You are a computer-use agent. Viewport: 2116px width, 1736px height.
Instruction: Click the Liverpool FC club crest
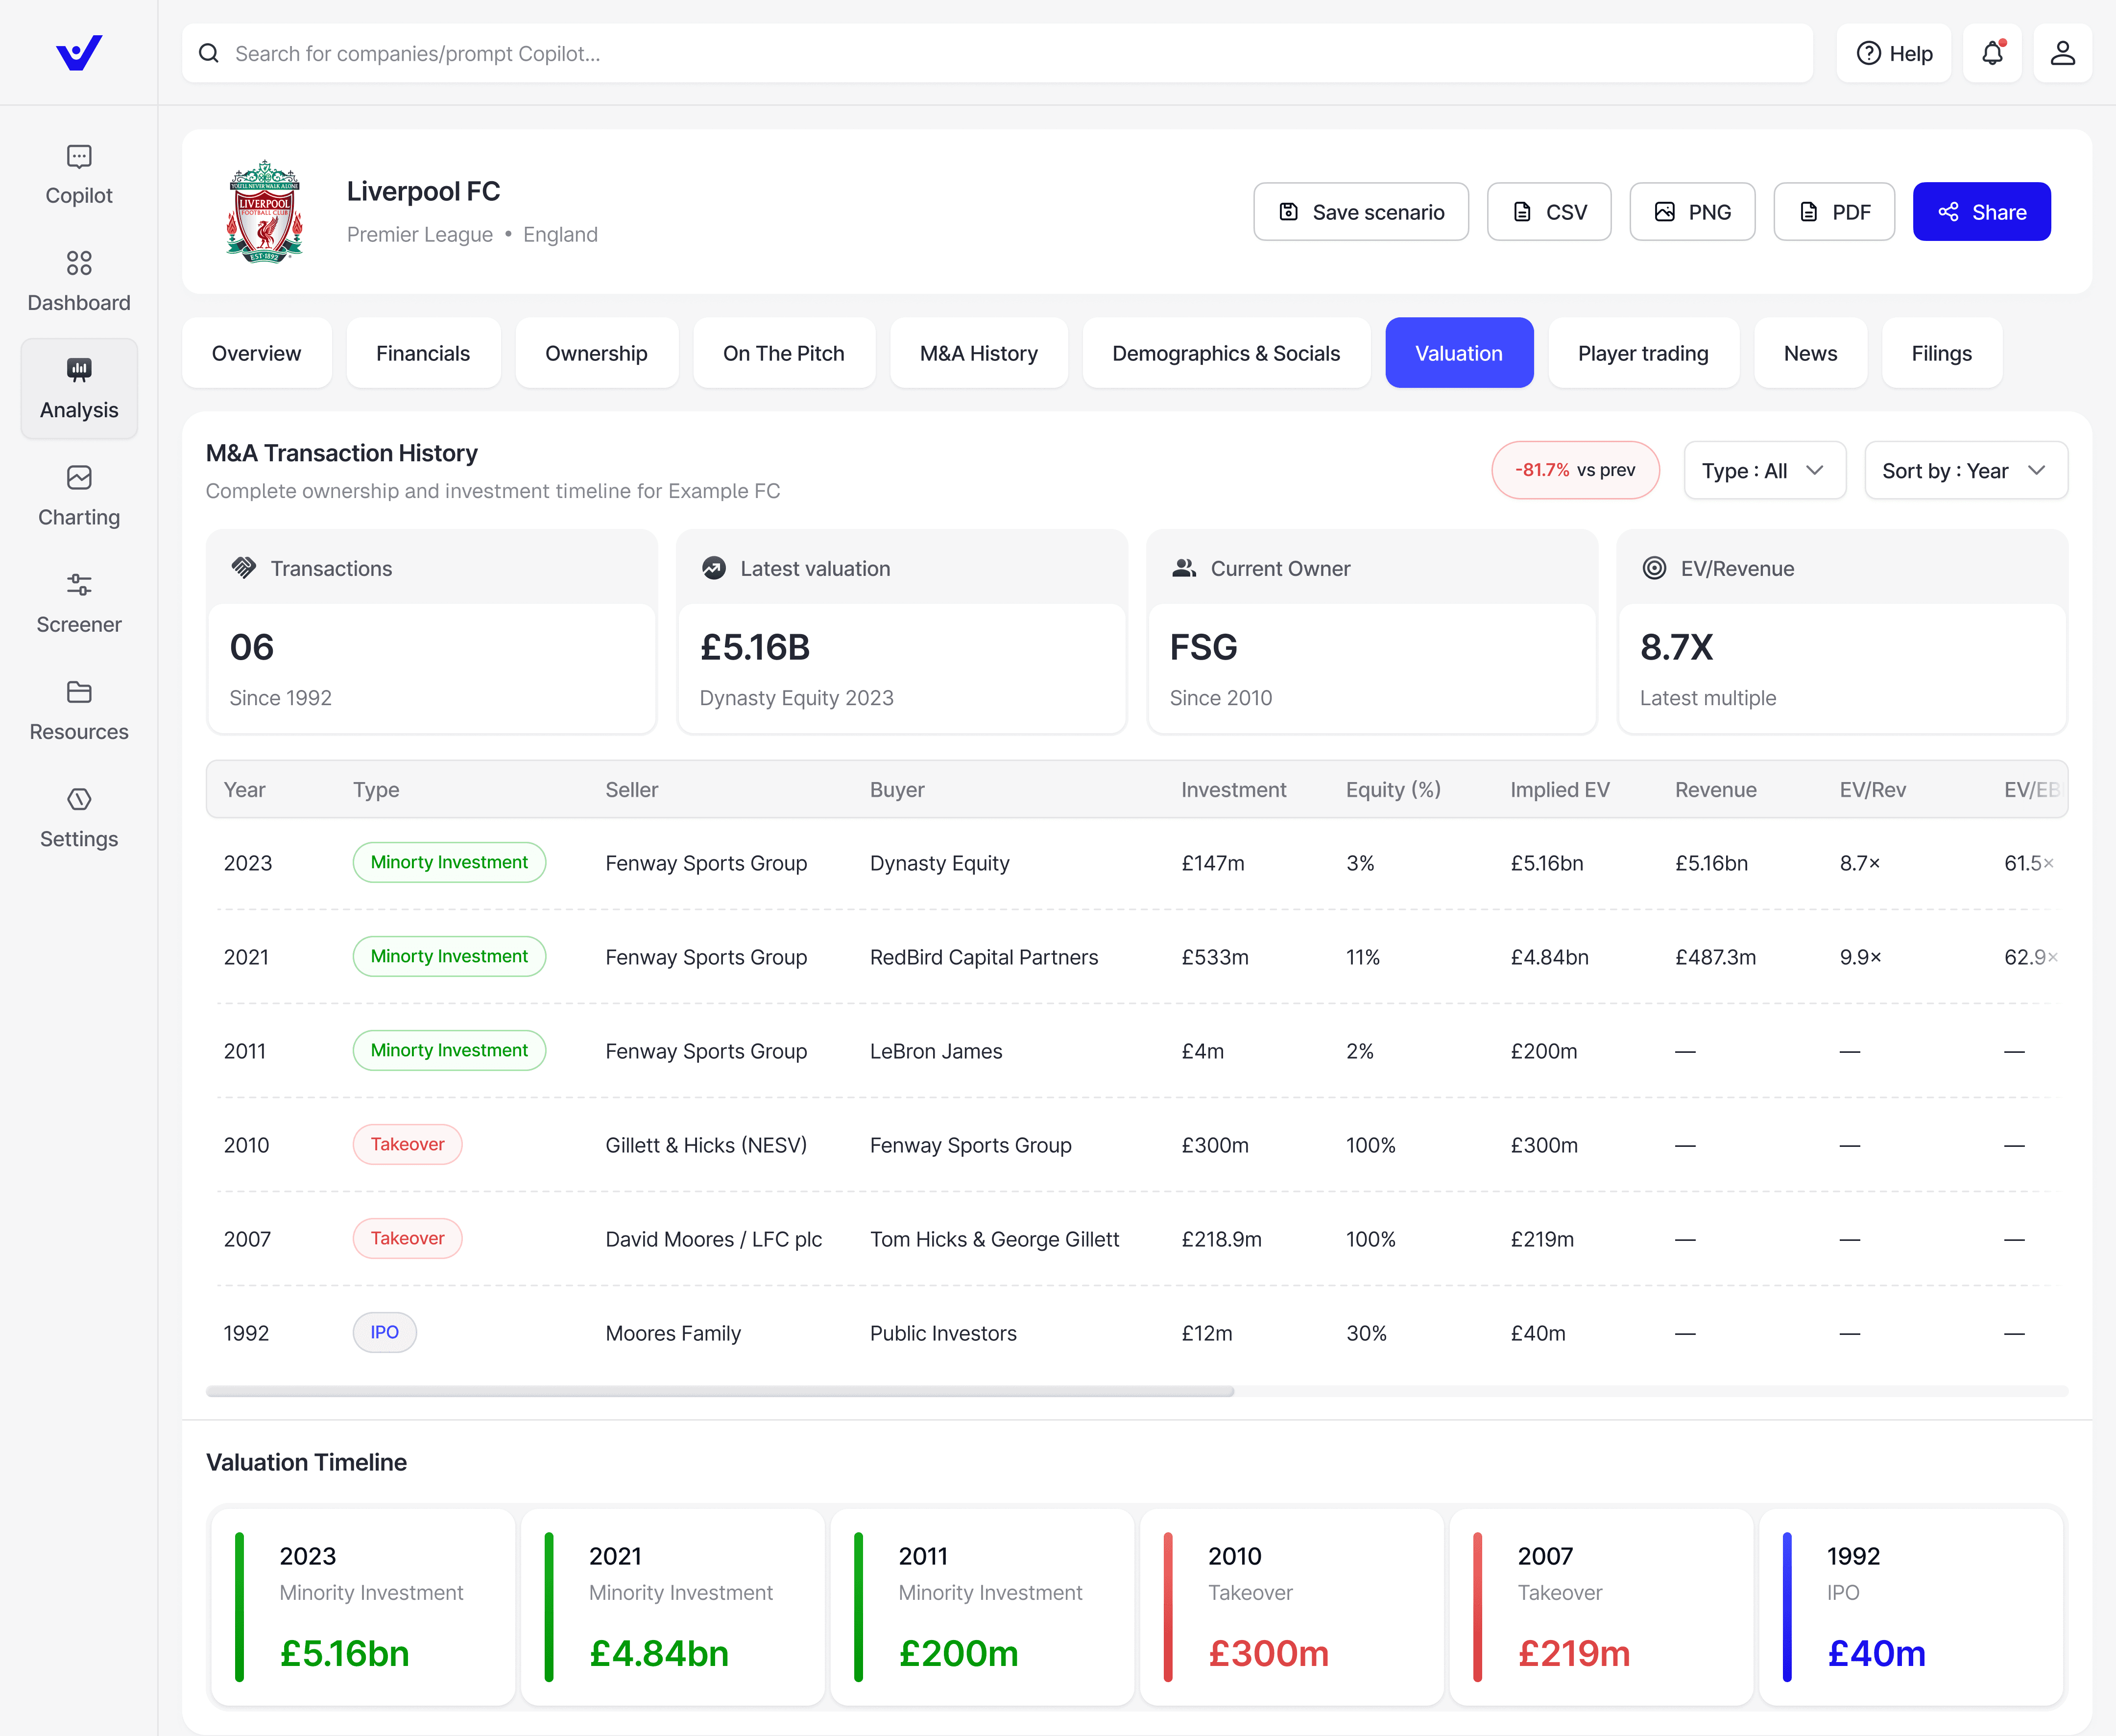(x=264, y=211)
